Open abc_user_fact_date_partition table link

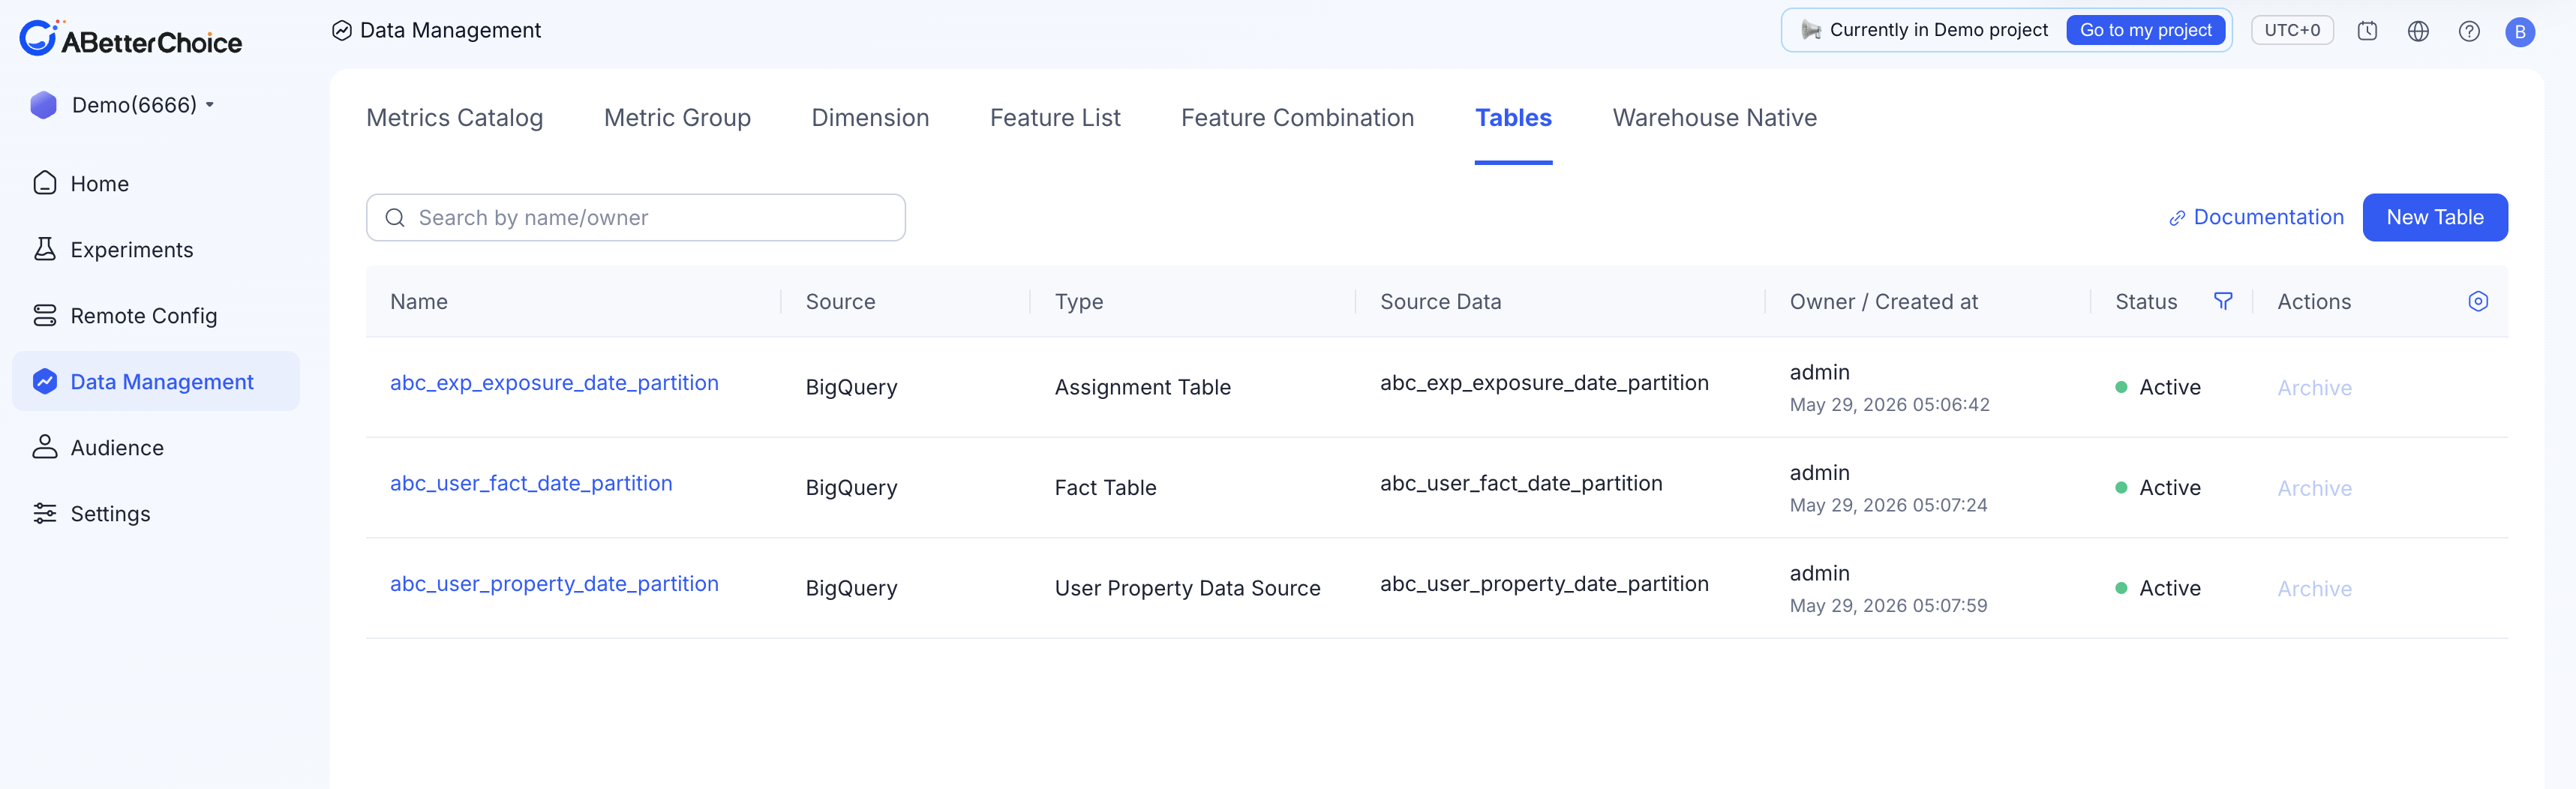coord(531,484)
